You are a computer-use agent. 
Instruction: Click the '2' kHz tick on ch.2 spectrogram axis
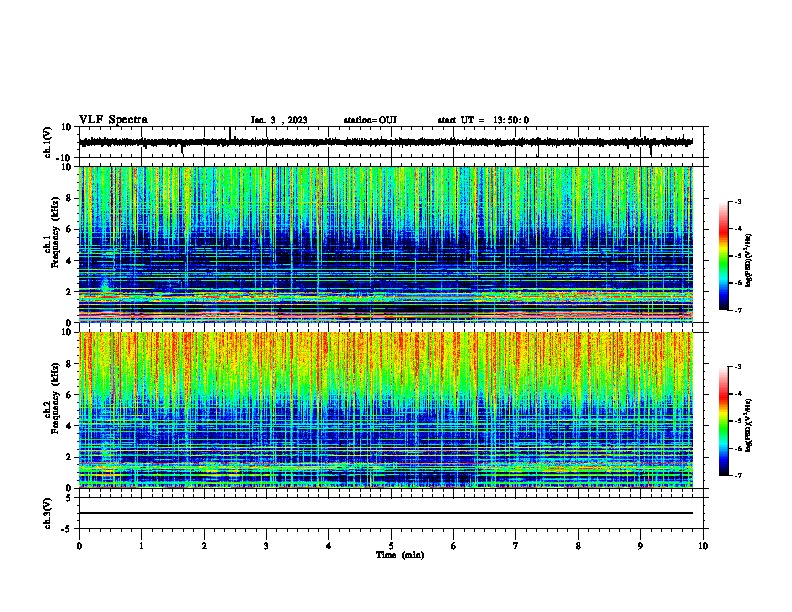[x=69, y=457]
